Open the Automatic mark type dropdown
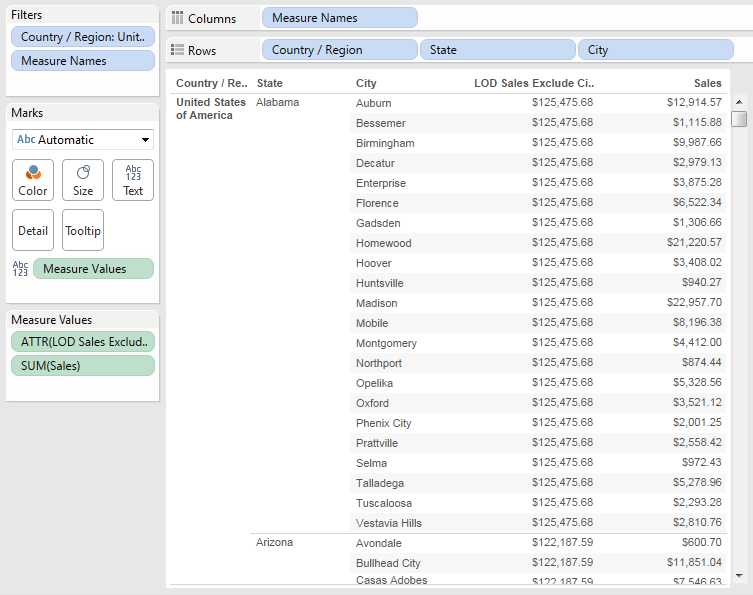 (83, 140)
